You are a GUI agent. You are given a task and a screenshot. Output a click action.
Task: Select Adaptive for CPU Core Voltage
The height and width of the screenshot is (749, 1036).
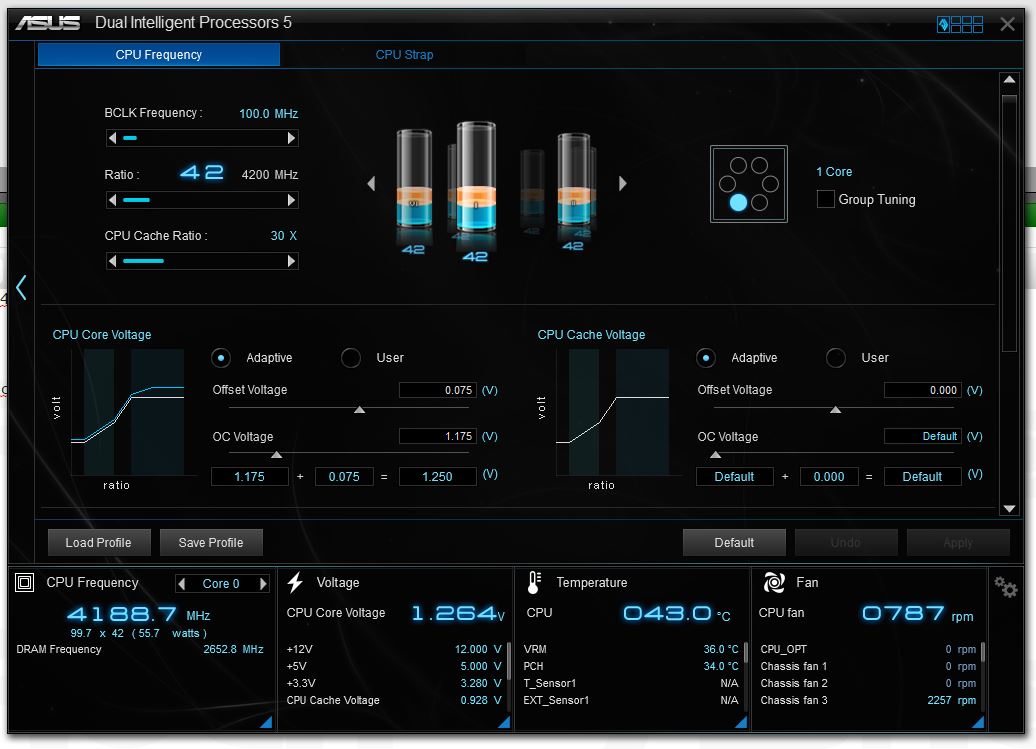[x=221, y=357]
